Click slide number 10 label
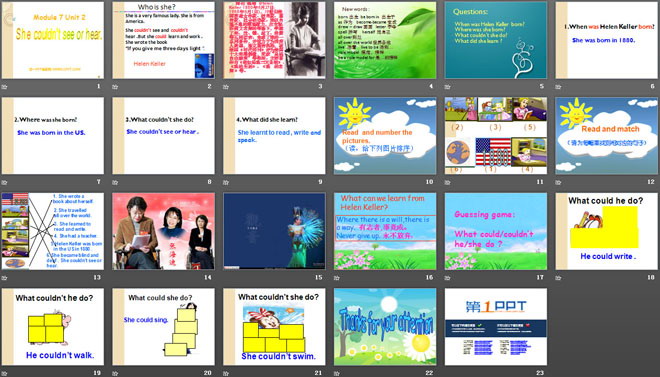This screenshot has height=377, width=660. pos(429,182)
